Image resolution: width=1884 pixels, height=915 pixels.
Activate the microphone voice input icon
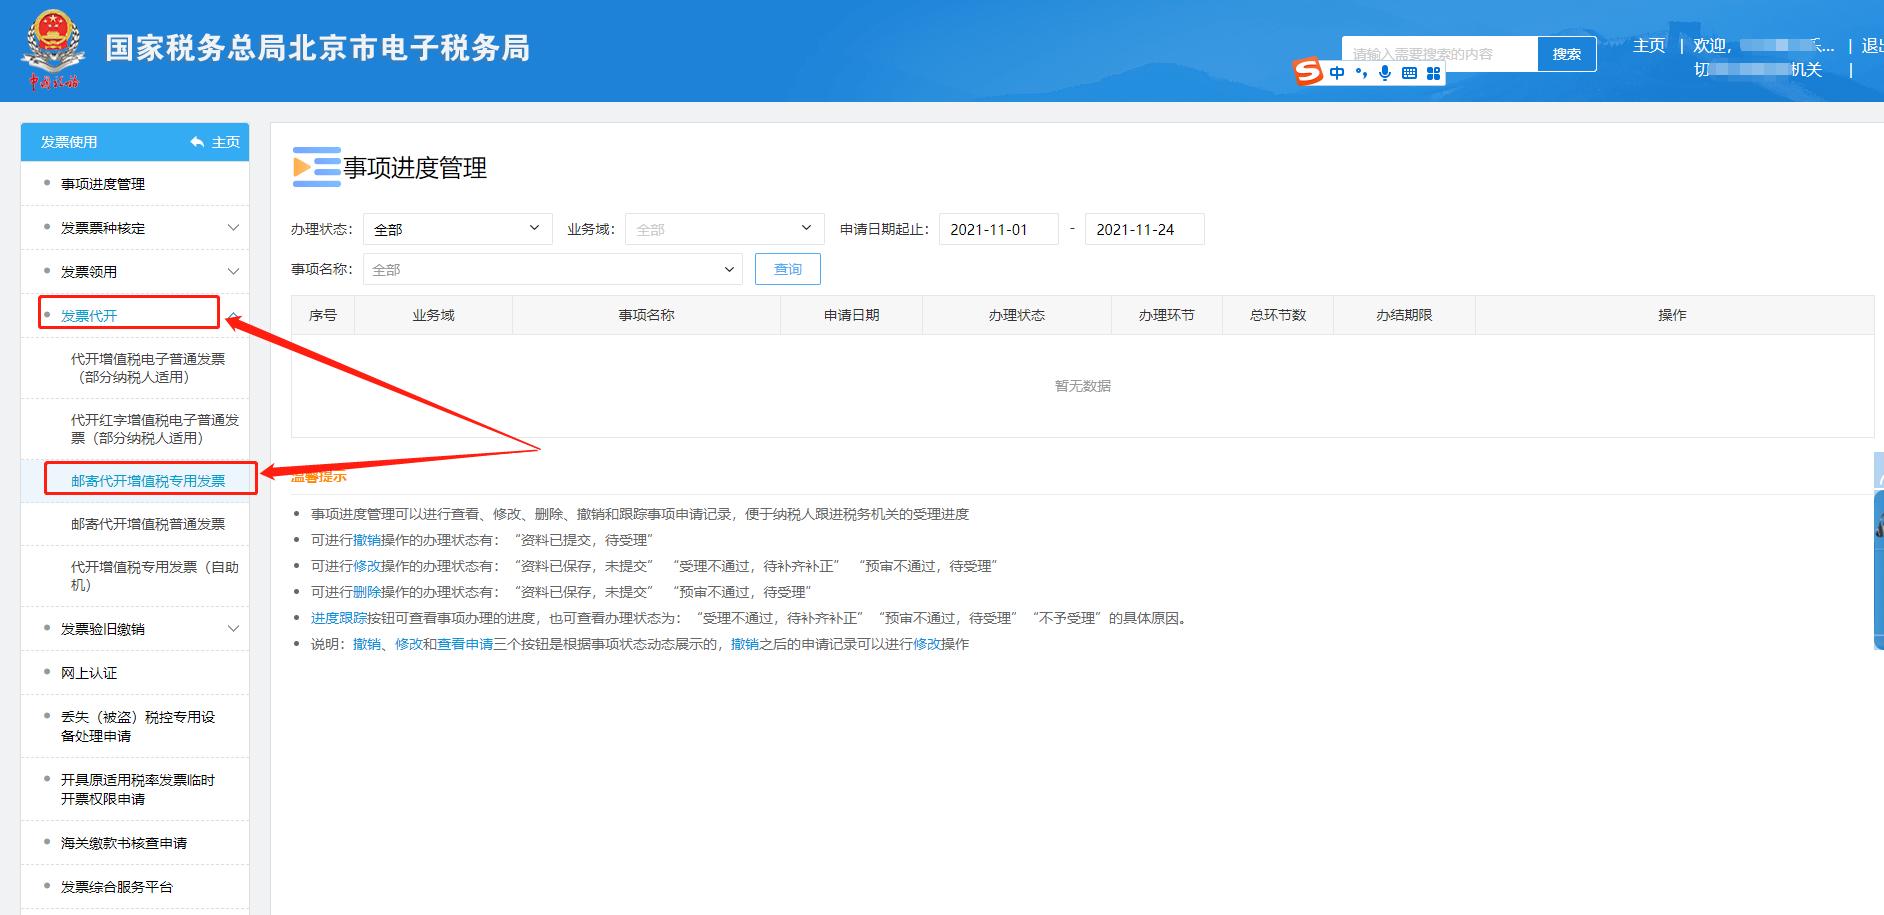pos(1385,72)
